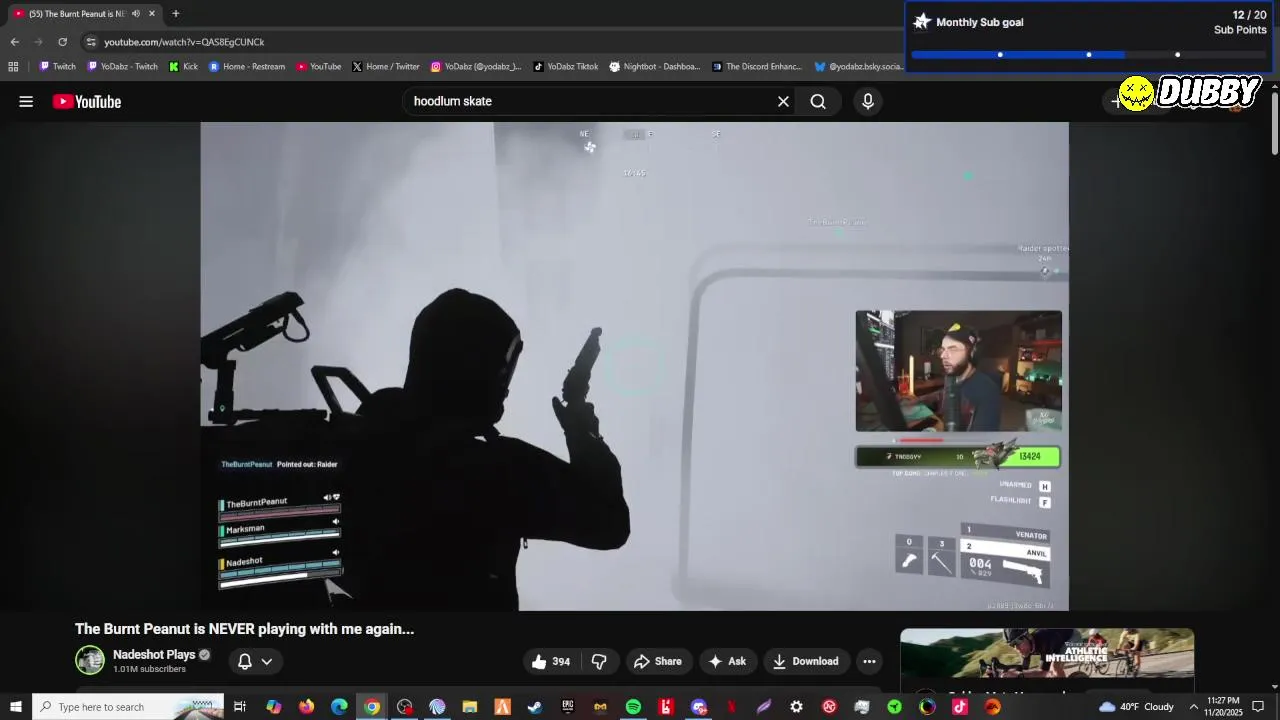Screen dimensions: 1280x720
Task: Click the Monthly Sub goal progress bar
Action: pyautogui.click(x=1089, y=55)
